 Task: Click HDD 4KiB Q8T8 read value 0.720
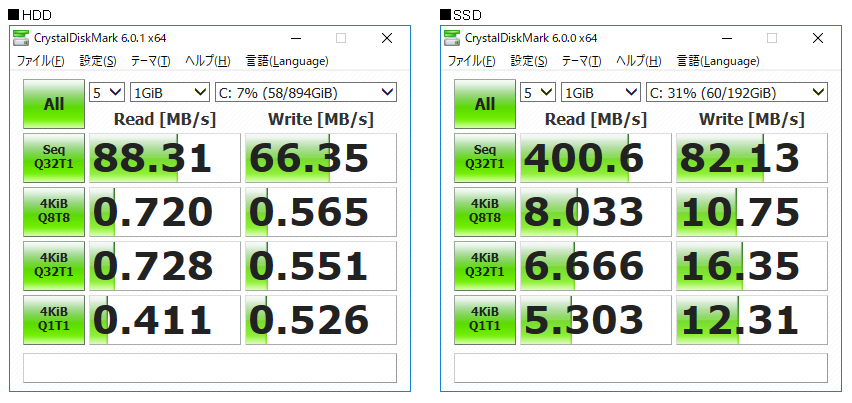point(165,212)
